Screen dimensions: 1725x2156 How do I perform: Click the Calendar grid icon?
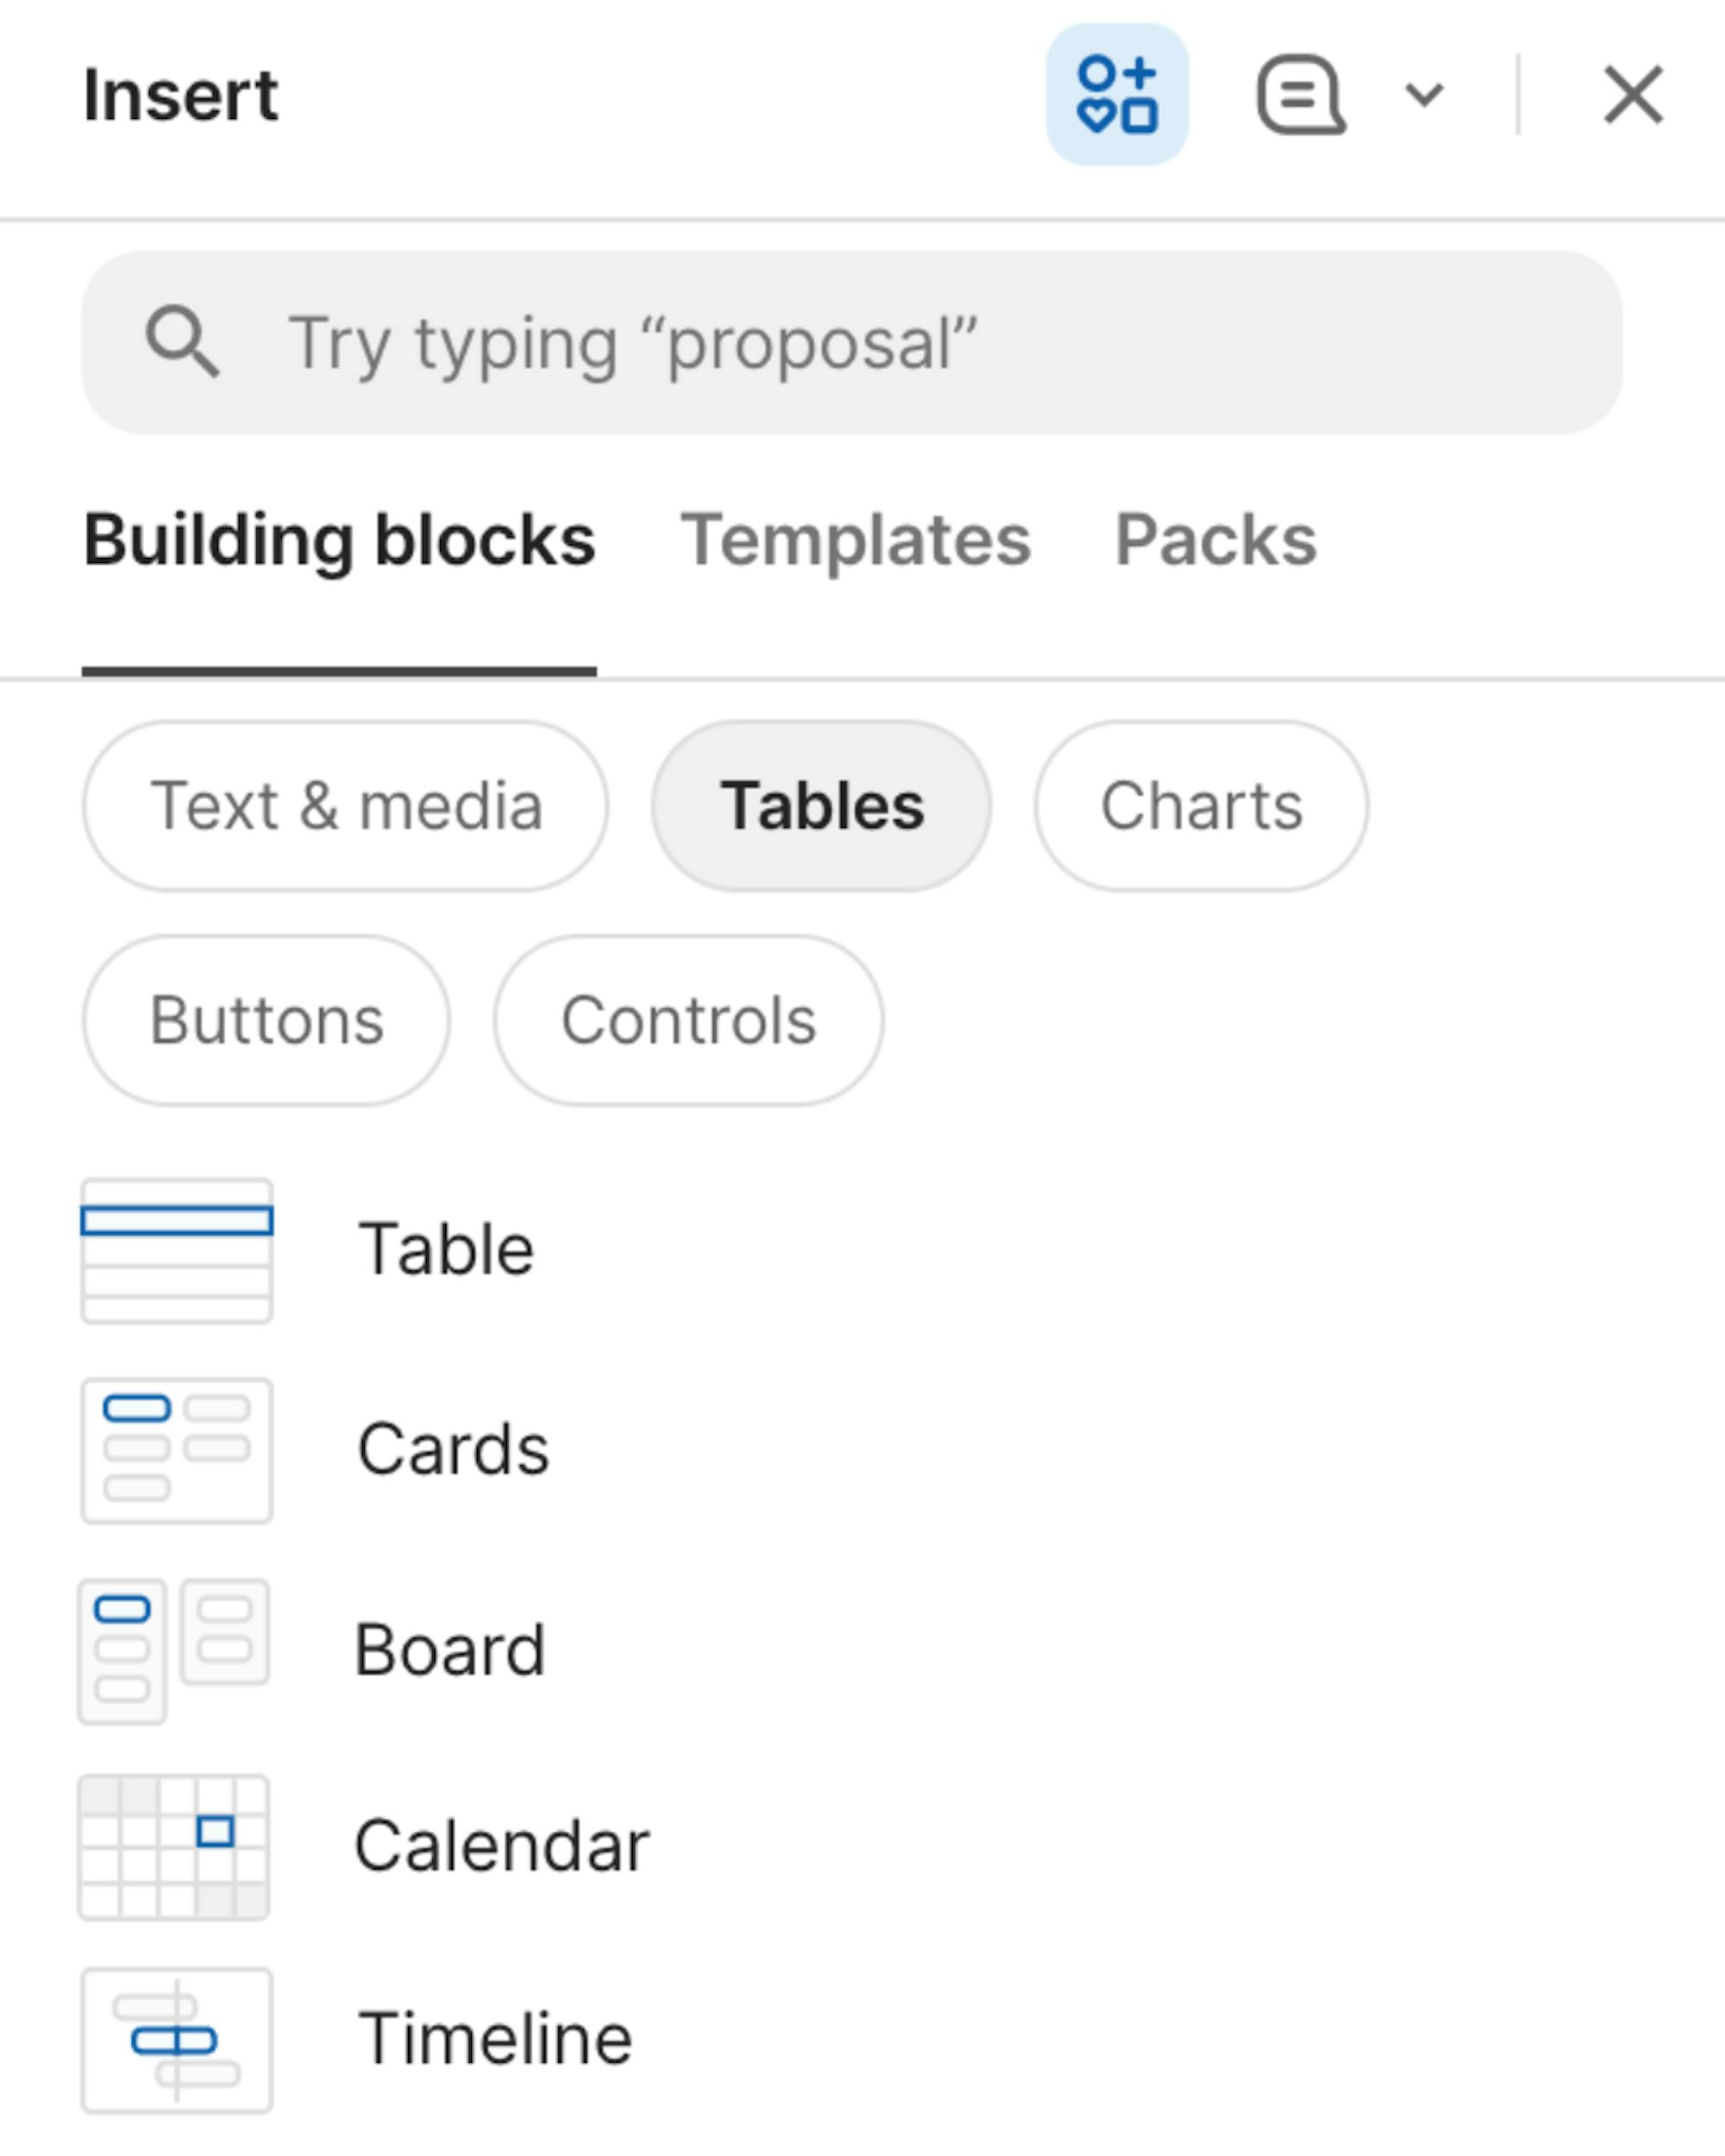(175, 1847)
